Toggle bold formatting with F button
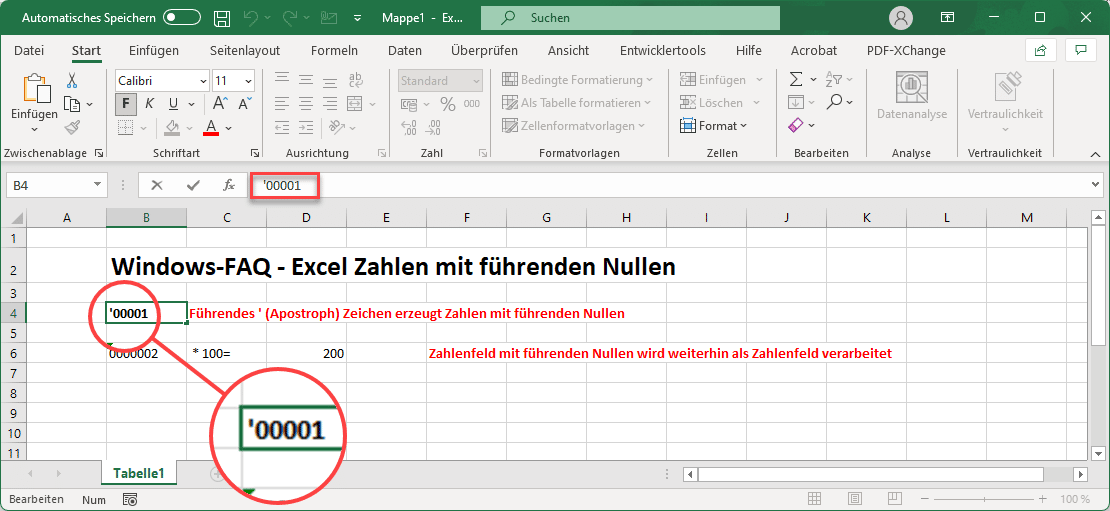The image size is (1110, 511). pyautogui.click(x=125, y=104)
